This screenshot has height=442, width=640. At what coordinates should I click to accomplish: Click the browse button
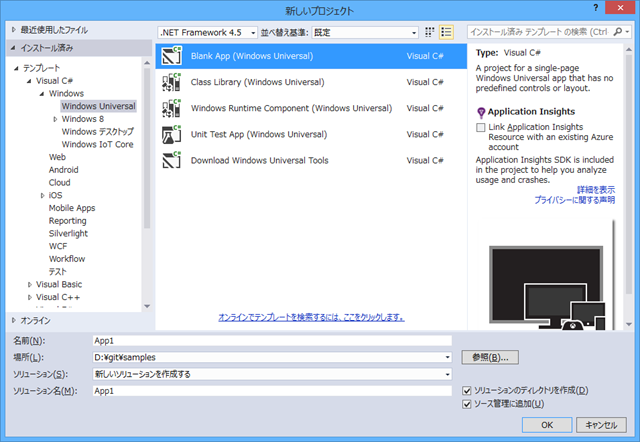coord(490,358)
